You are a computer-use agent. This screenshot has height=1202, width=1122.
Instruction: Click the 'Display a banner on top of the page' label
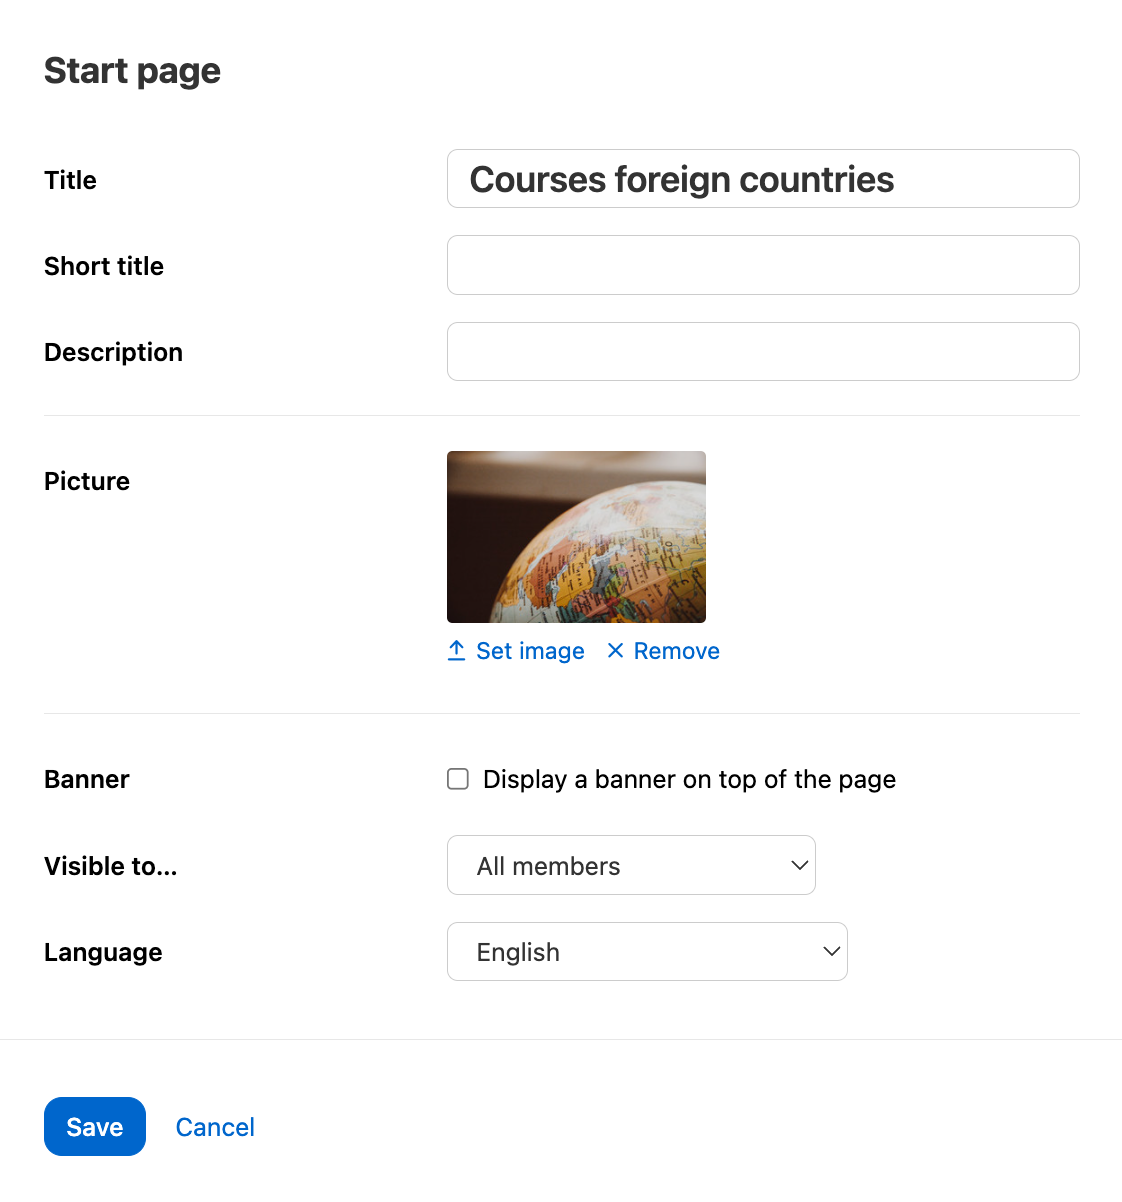click(x=689, y=780)
